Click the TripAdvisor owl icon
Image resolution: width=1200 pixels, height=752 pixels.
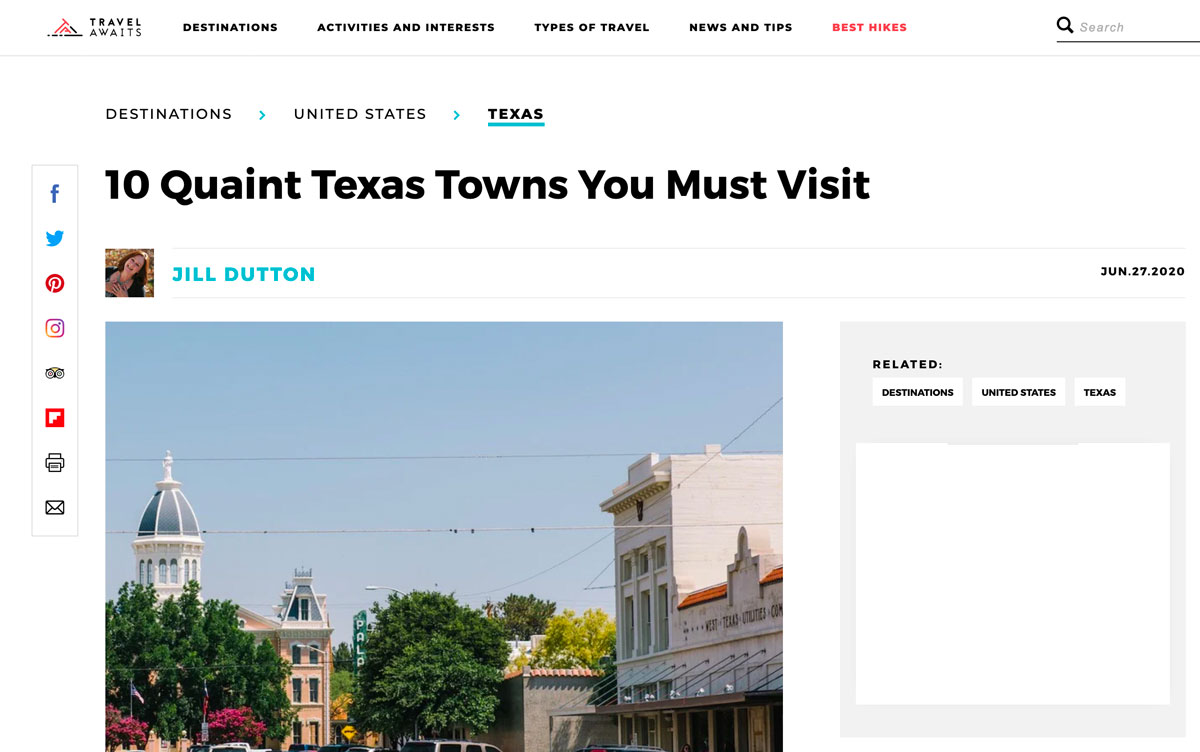(55, 372)
